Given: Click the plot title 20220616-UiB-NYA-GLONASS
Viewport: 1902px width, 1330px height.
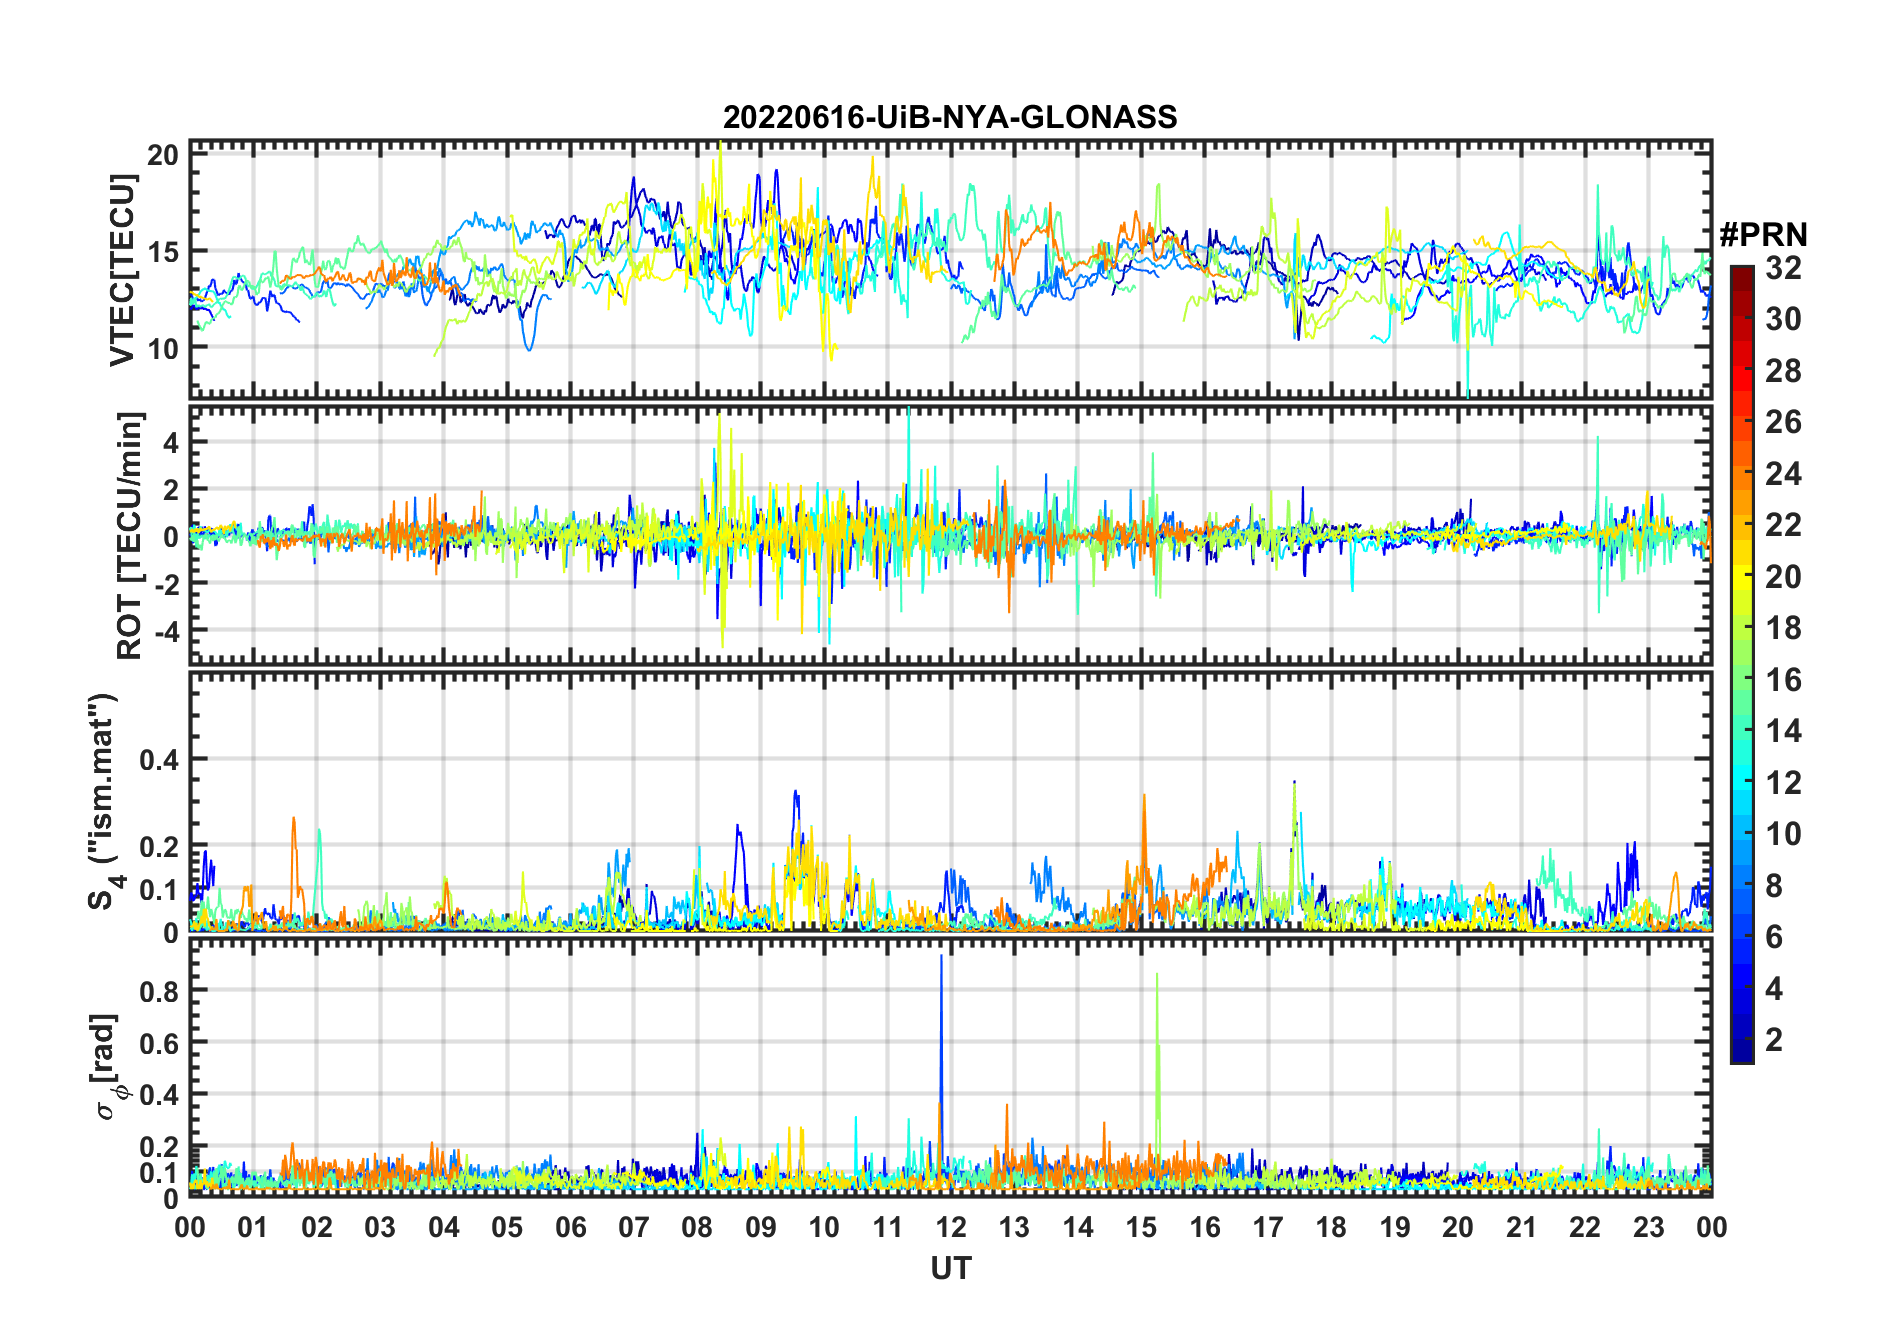Looking at the screenshot, I should (x=950, y=118).
